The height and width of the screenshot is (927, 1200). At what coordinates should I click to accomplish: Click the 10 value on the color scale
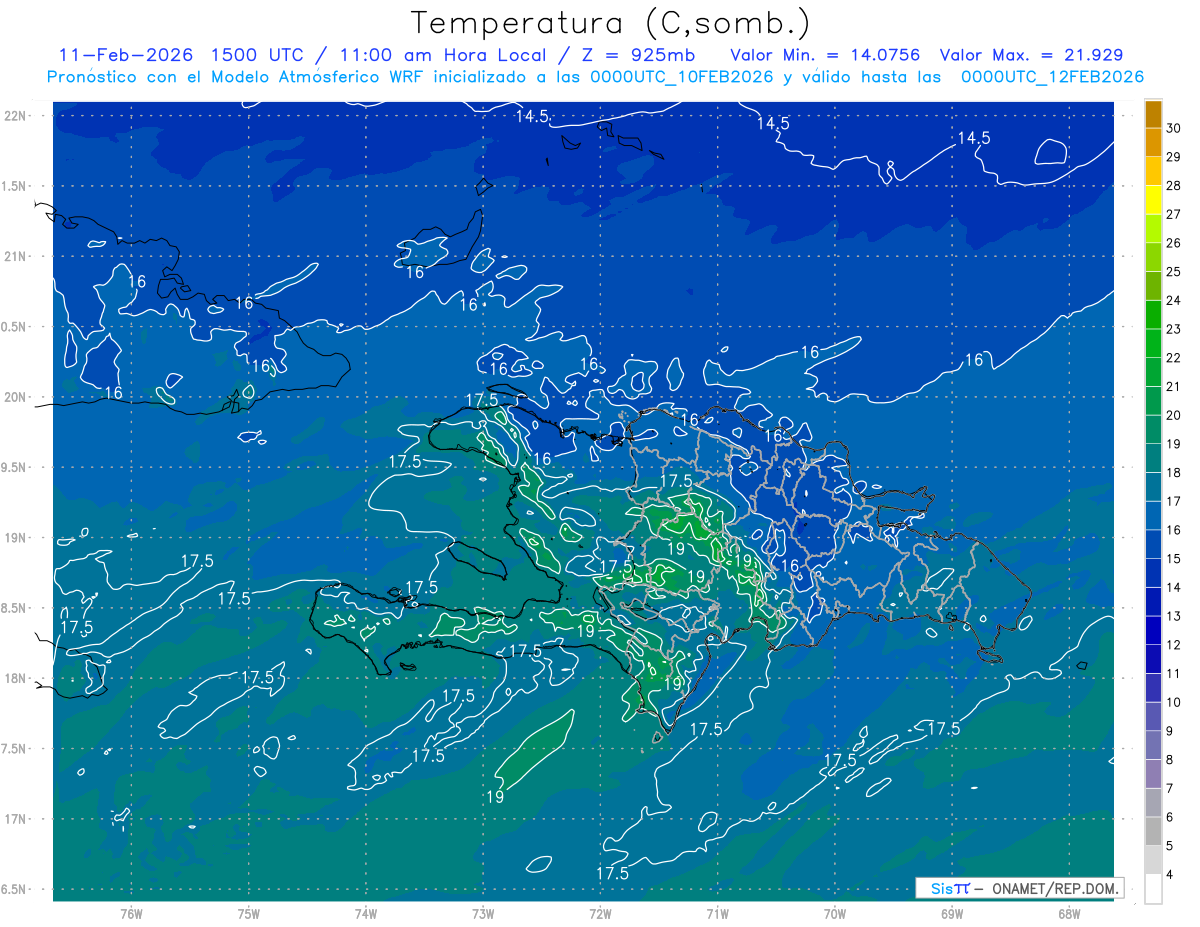(x=1174, y=703)
